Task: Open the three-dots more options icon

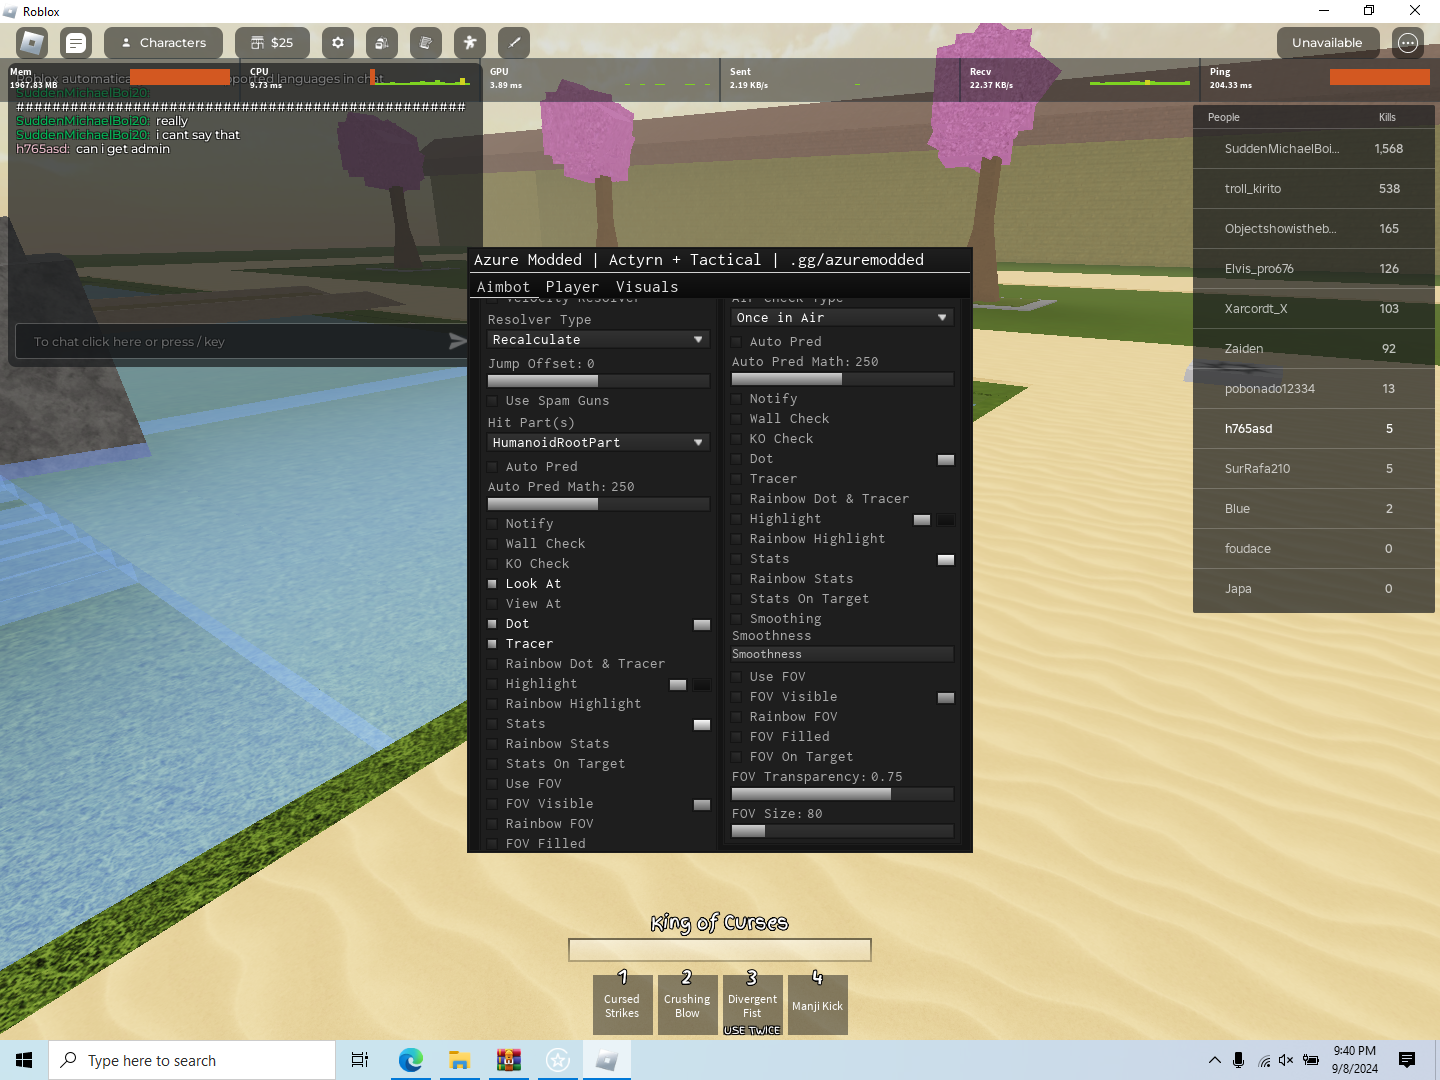Action: pos(1408,43)
